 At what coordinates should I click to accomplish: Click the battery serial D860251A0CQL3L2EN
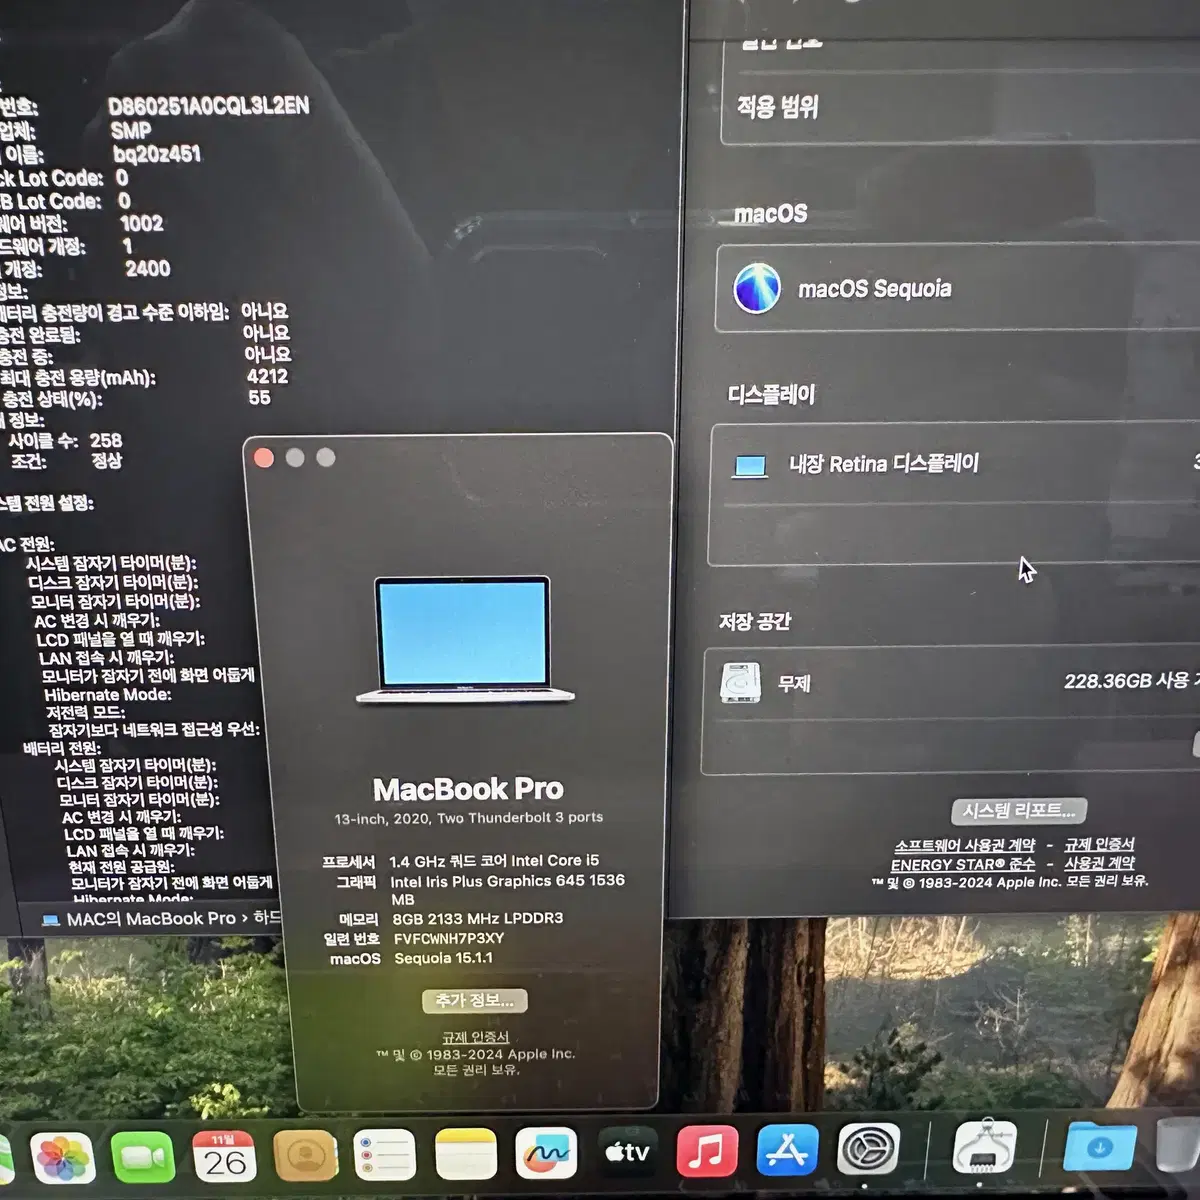tap(209, 106)
